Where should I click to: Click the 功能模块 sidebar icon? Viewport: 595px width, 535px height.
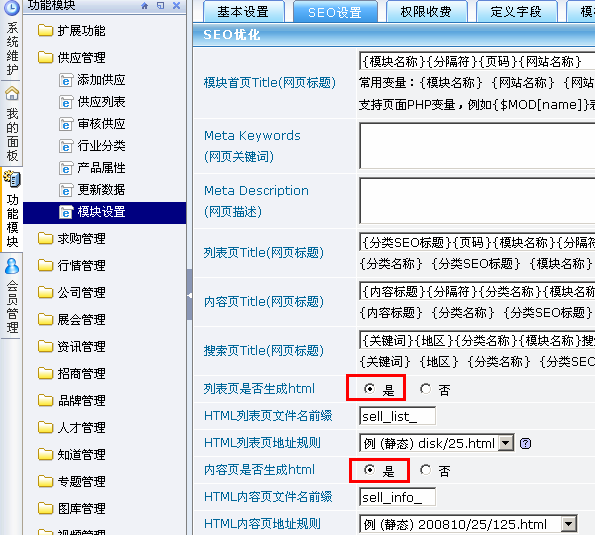pos(12,179)
